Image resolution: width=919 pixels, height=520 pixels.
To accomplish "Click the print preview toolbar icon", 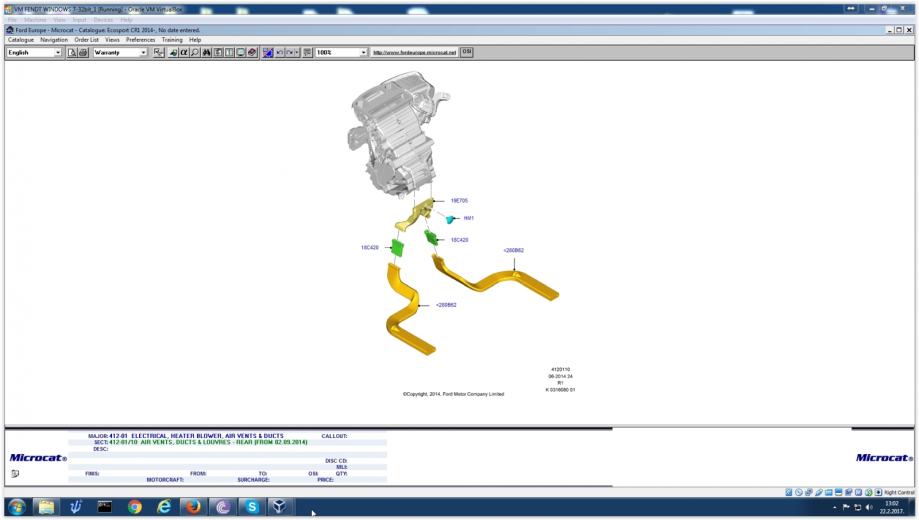I will coord(72,52).
